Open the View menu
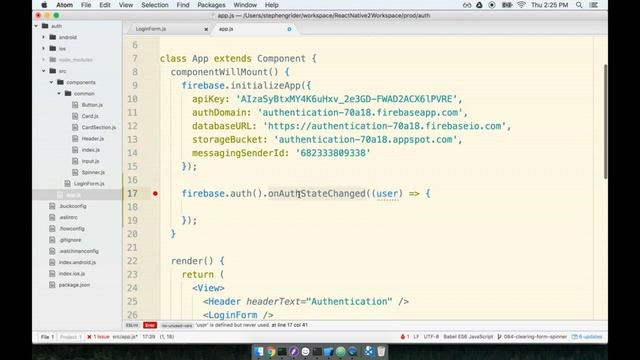Image resolution: width=640 pixels, height=360 pixels. point(126,5)
